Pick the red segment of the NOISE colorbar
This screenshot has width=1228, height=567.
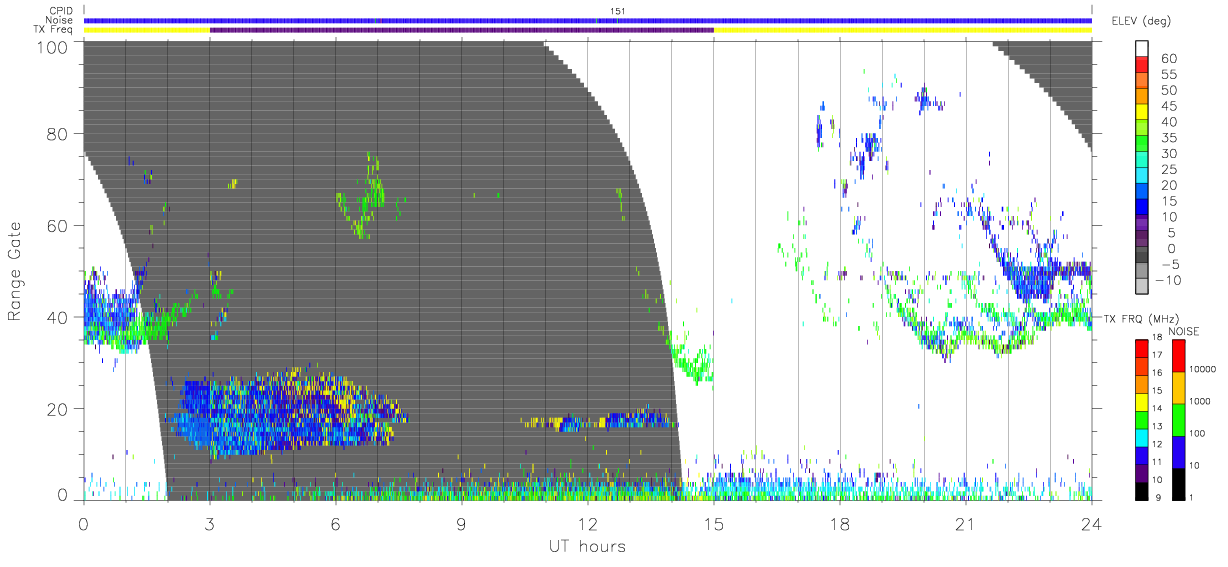1180,356
